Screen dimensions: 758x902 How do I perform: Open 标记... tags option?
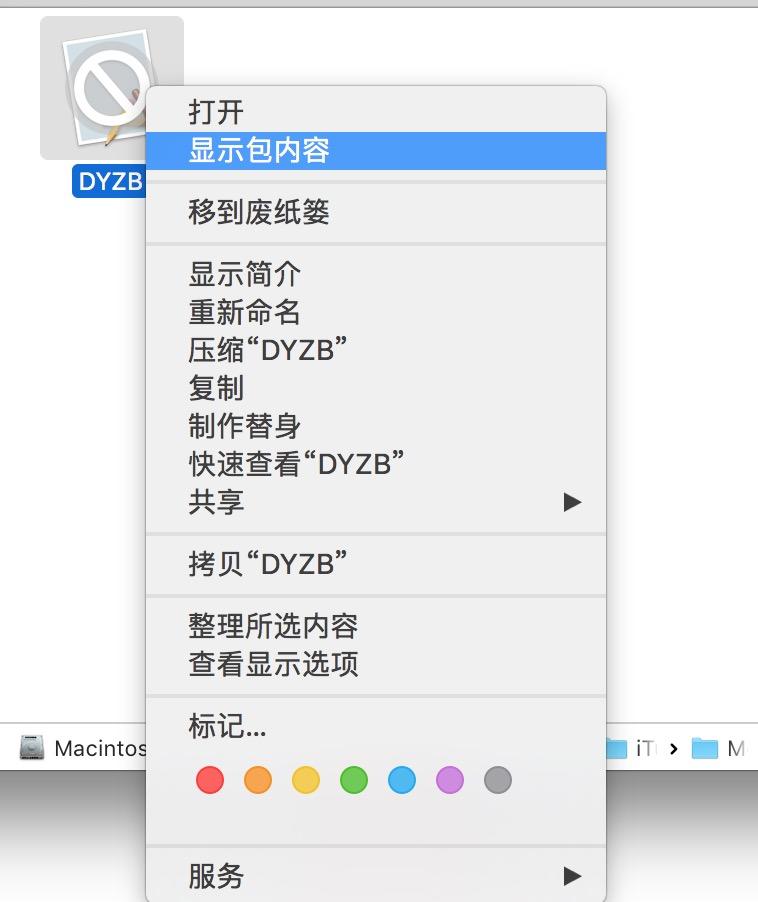point(228,725)
